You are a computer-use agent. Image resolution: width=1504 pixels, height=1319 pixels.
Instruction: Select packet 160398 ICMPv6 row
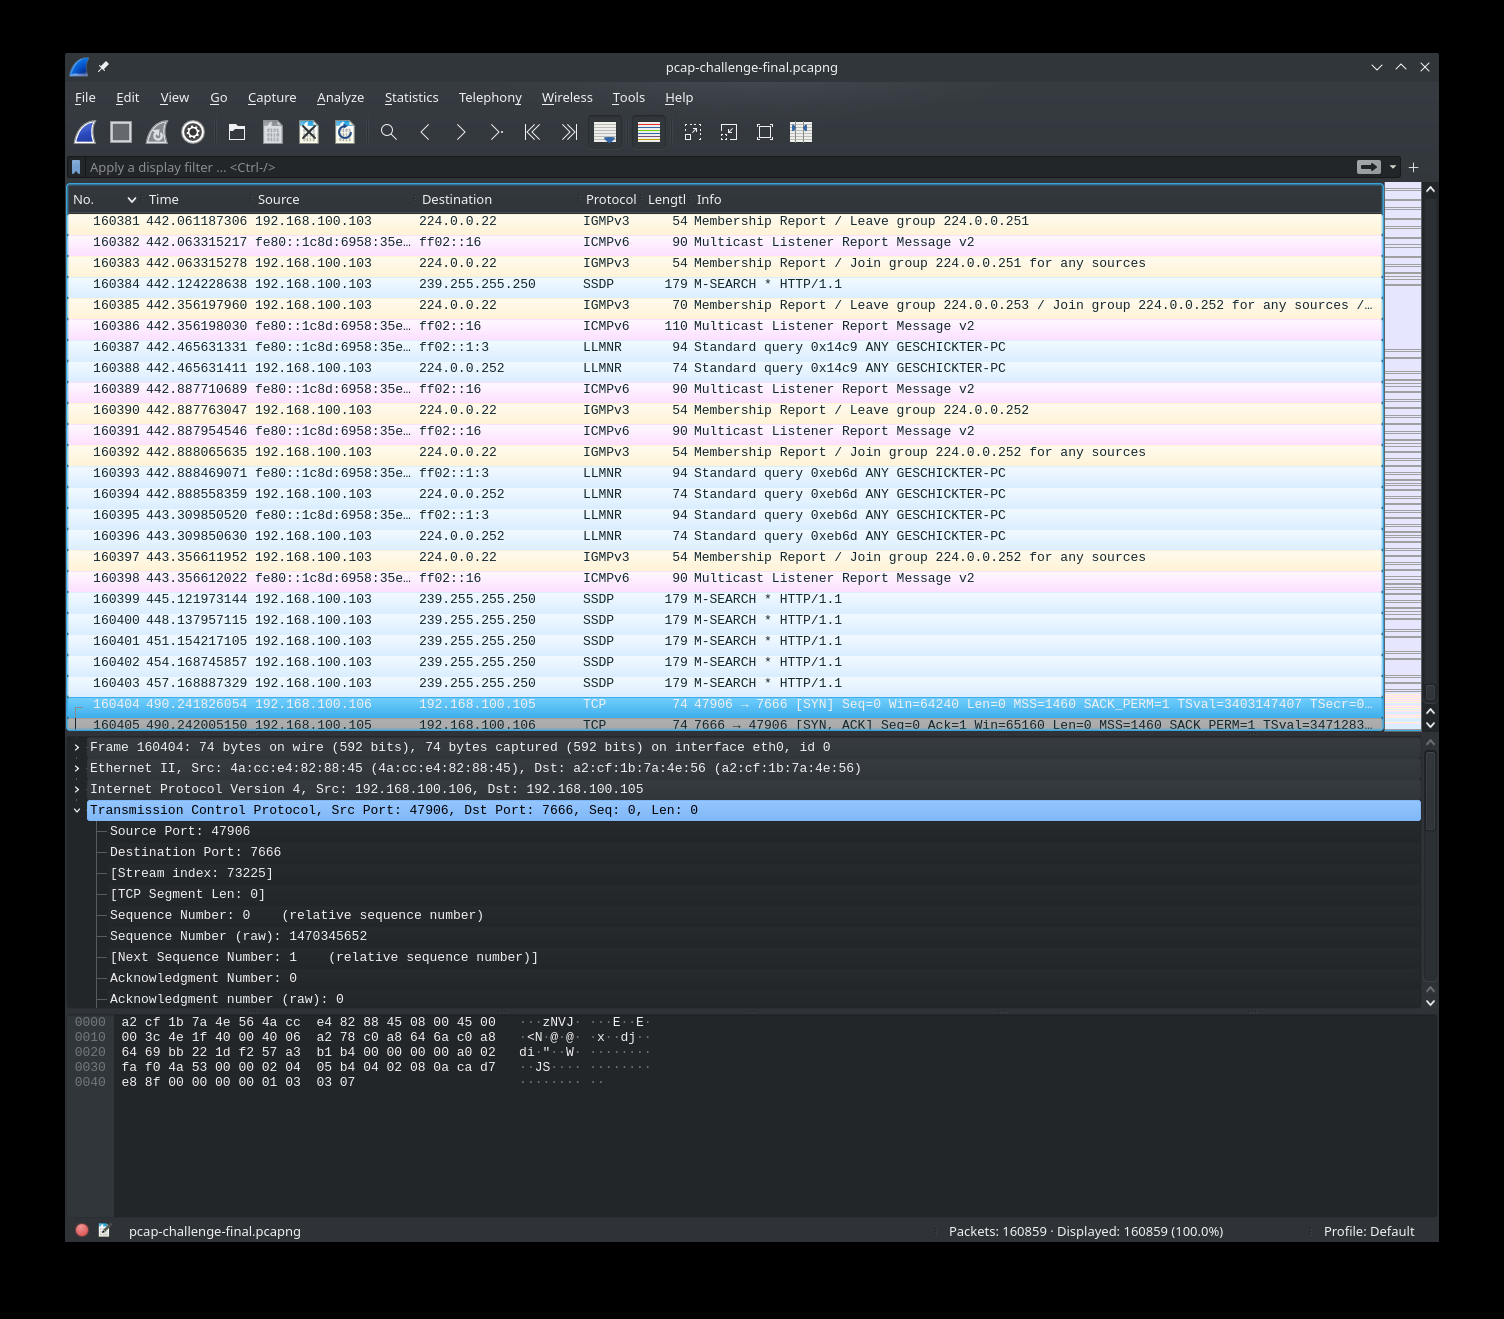(x=725, y=578)
